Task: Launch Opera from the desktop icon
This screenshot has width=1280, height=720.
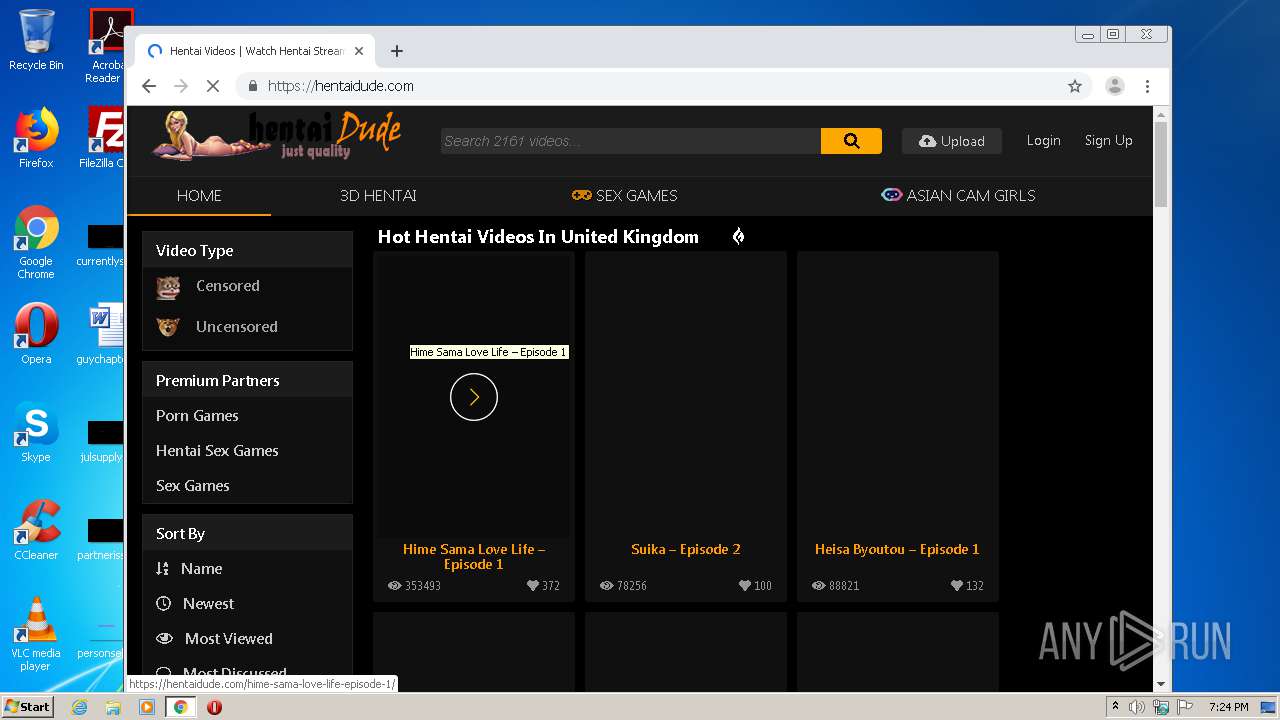Action: [36, 334]
